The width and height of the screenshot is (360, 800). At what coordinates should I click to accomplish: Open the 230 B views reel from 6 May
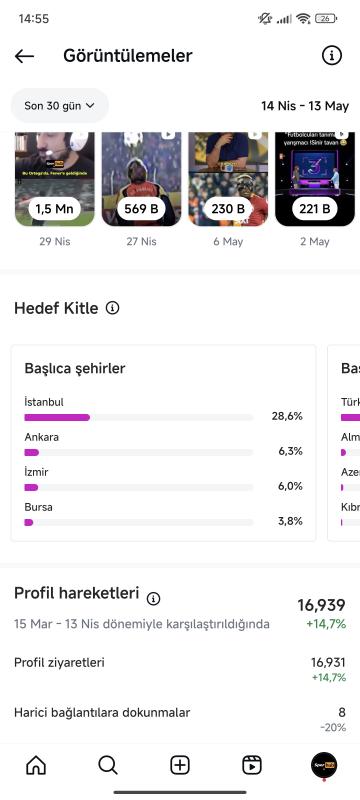pos(228,179)
